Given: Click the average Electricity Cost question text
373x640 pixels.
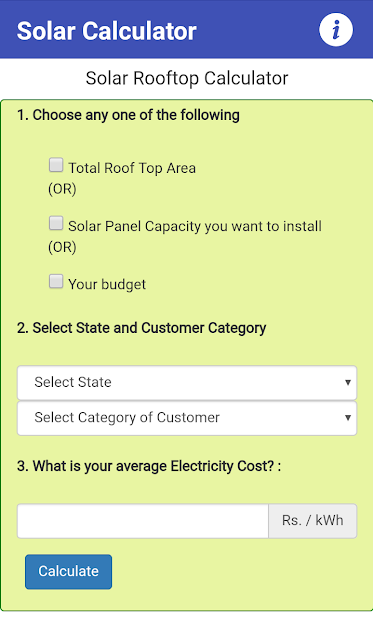Looking at the screenshot, I should [x=149, y=466].
